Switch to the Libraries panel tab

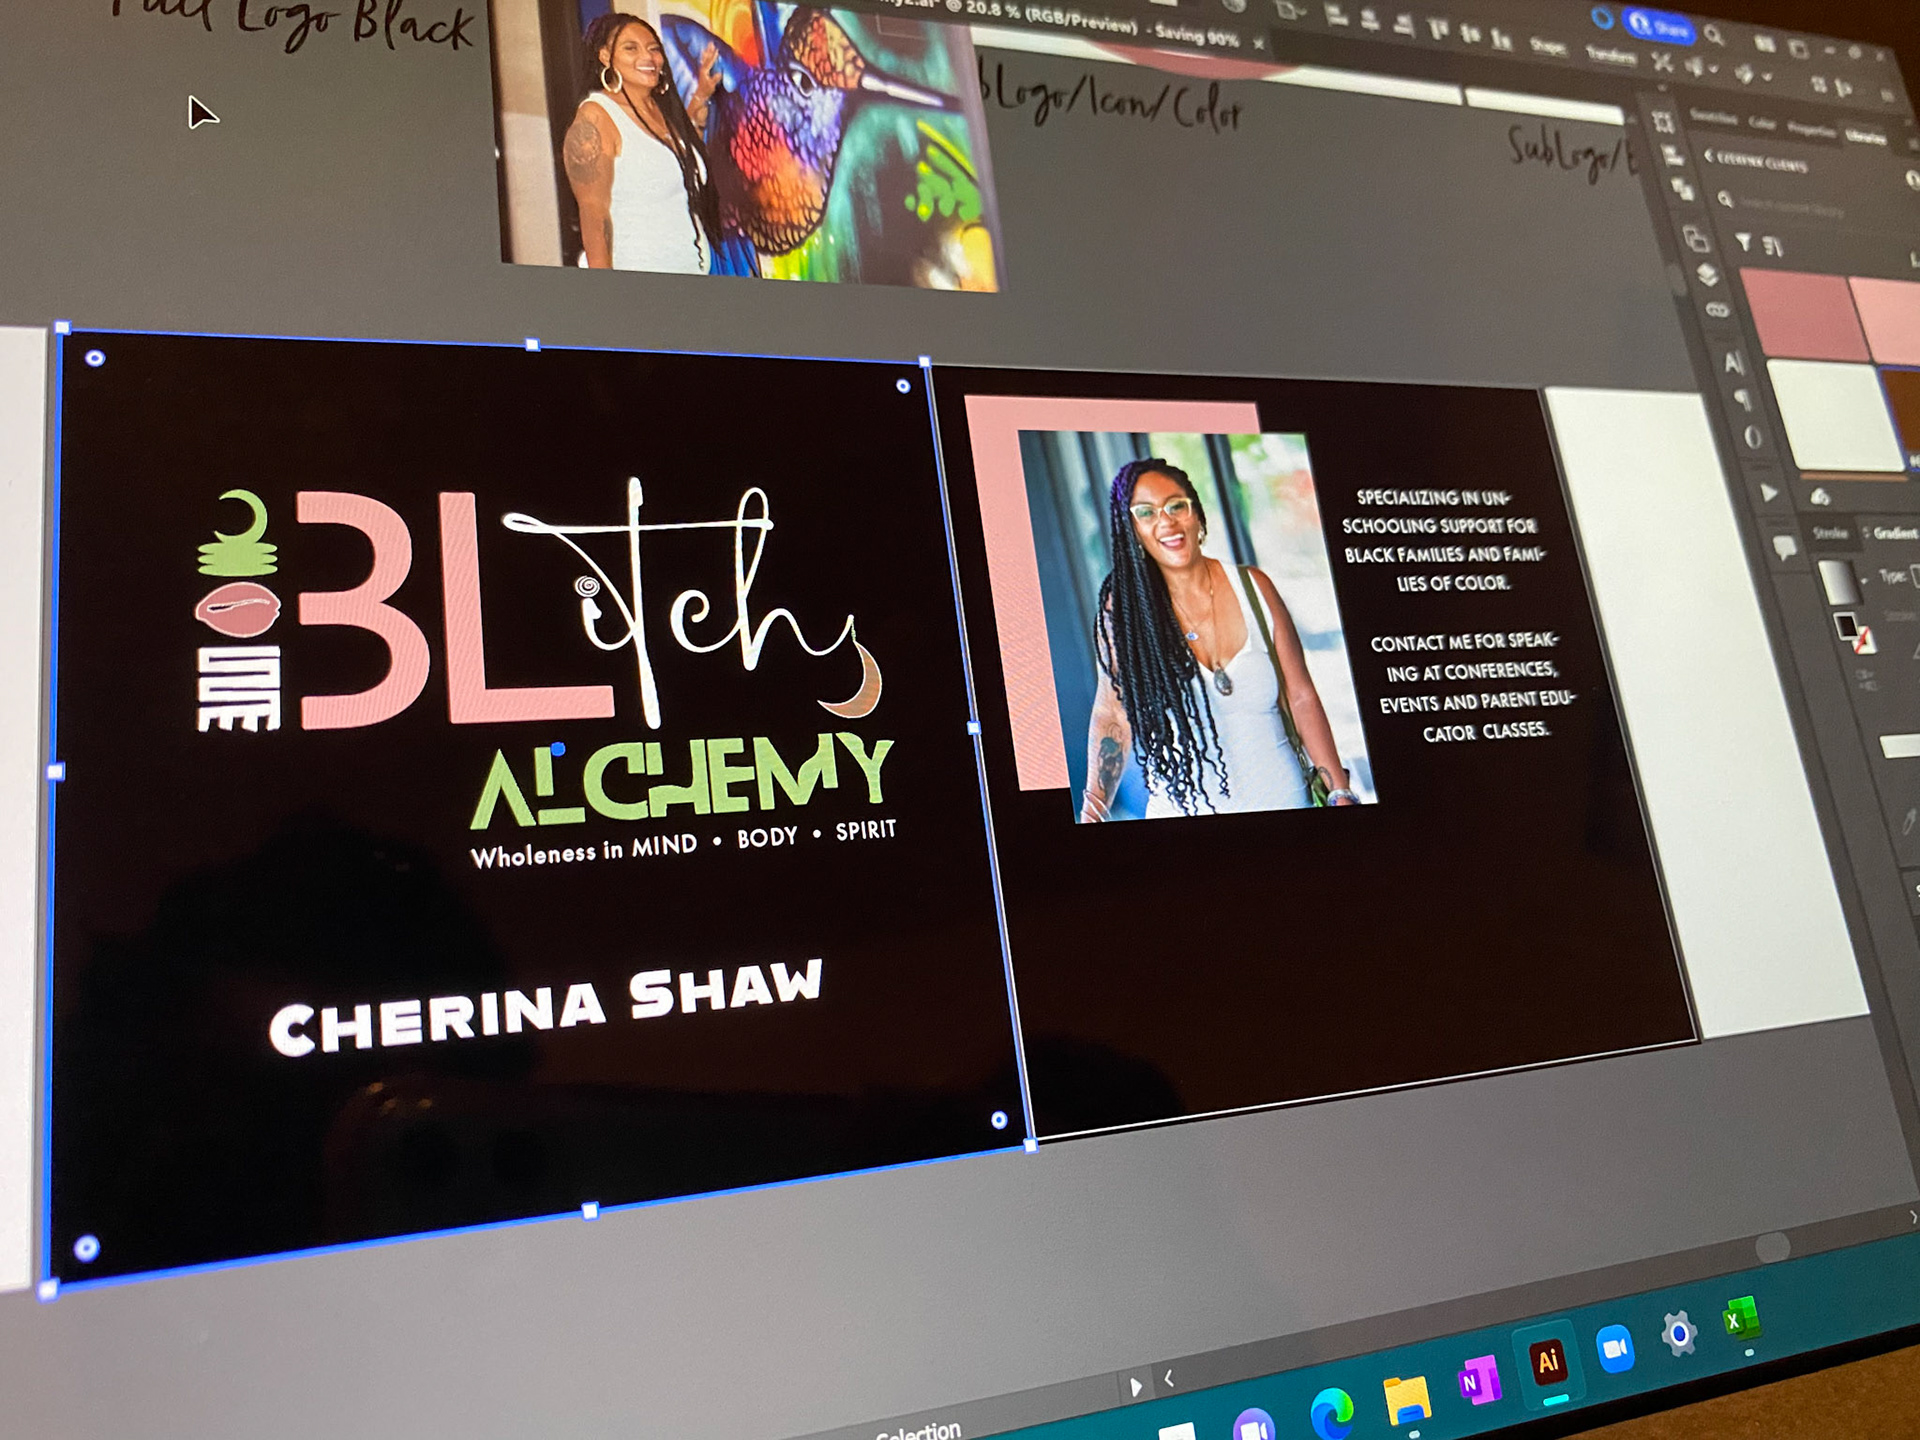(x=1864, y=137)
